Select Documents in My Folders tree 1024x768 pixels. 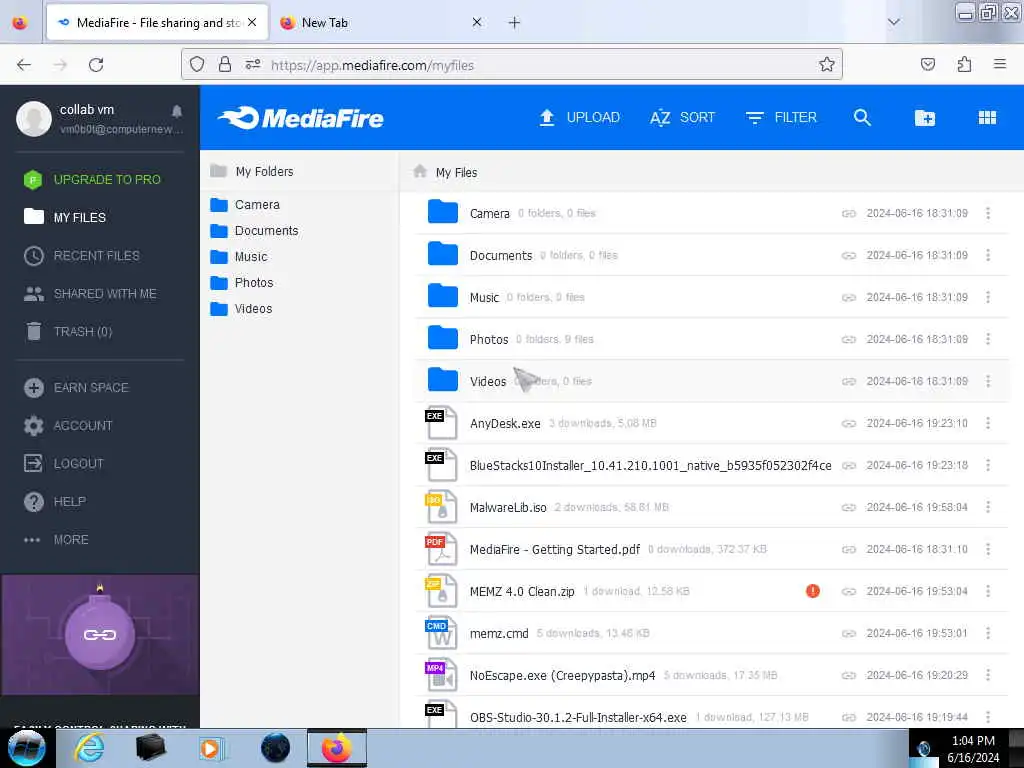pos(254,231)
